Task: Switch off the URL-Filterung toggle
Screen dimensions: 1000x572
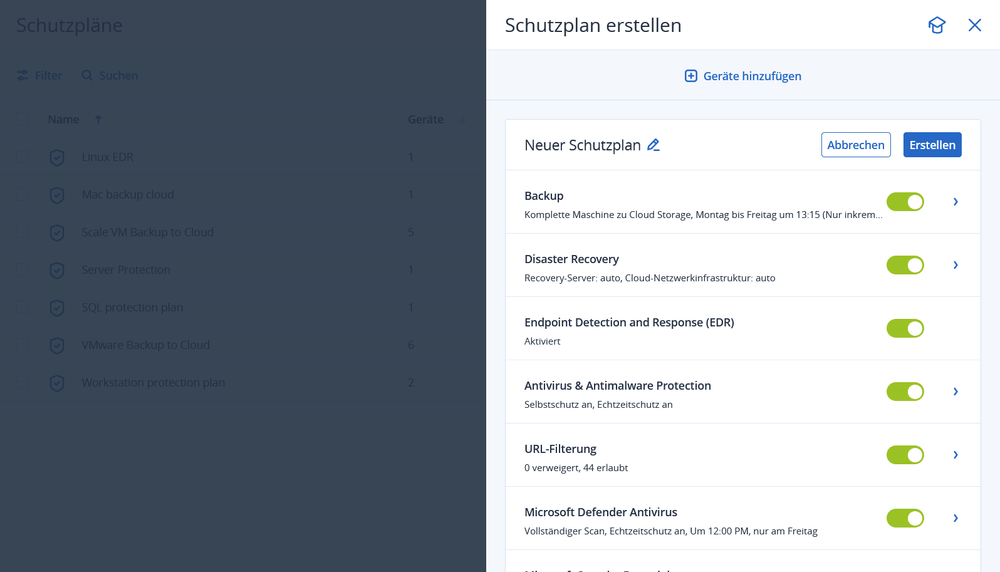Action: point(905,455)
